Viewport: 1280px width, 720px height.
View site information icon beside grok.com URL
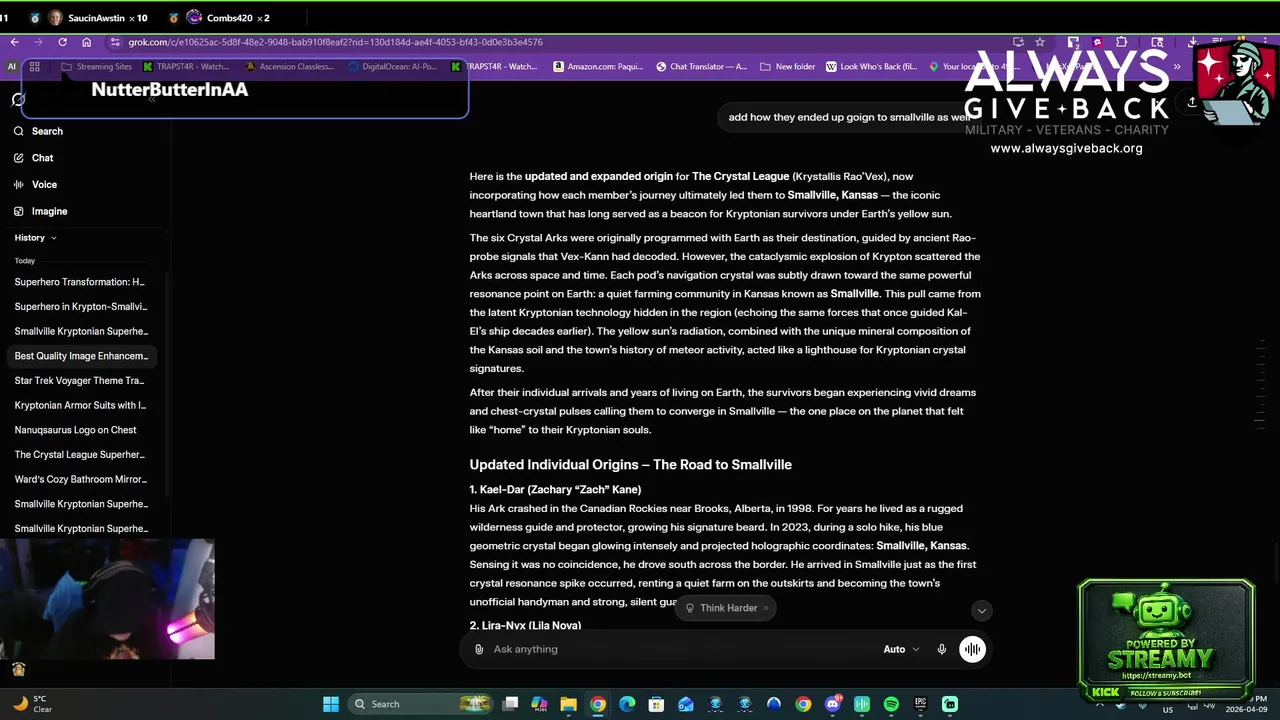(x=115, y=42)
